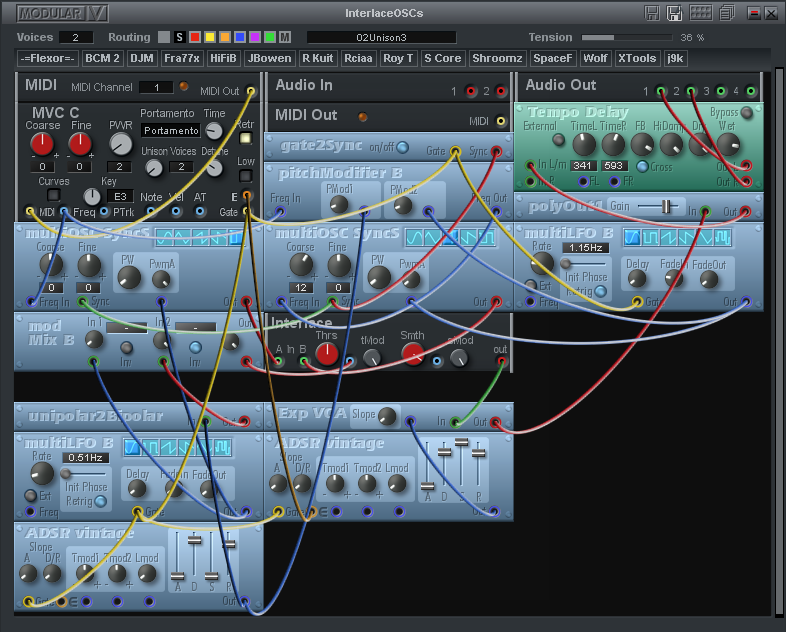Toggle the Retr button in MVC C

pos(245,138)
